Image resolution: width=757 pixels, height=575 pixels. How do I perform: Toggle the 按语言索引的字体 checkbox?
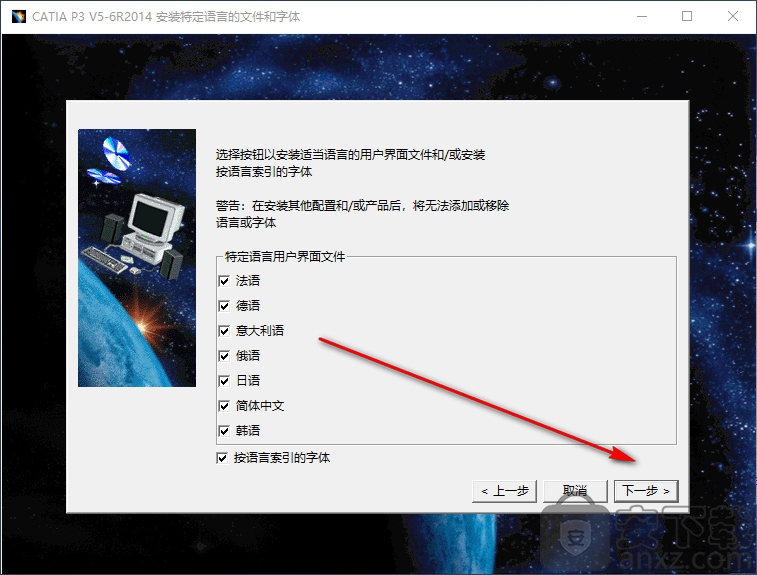[x=222, y=458]
